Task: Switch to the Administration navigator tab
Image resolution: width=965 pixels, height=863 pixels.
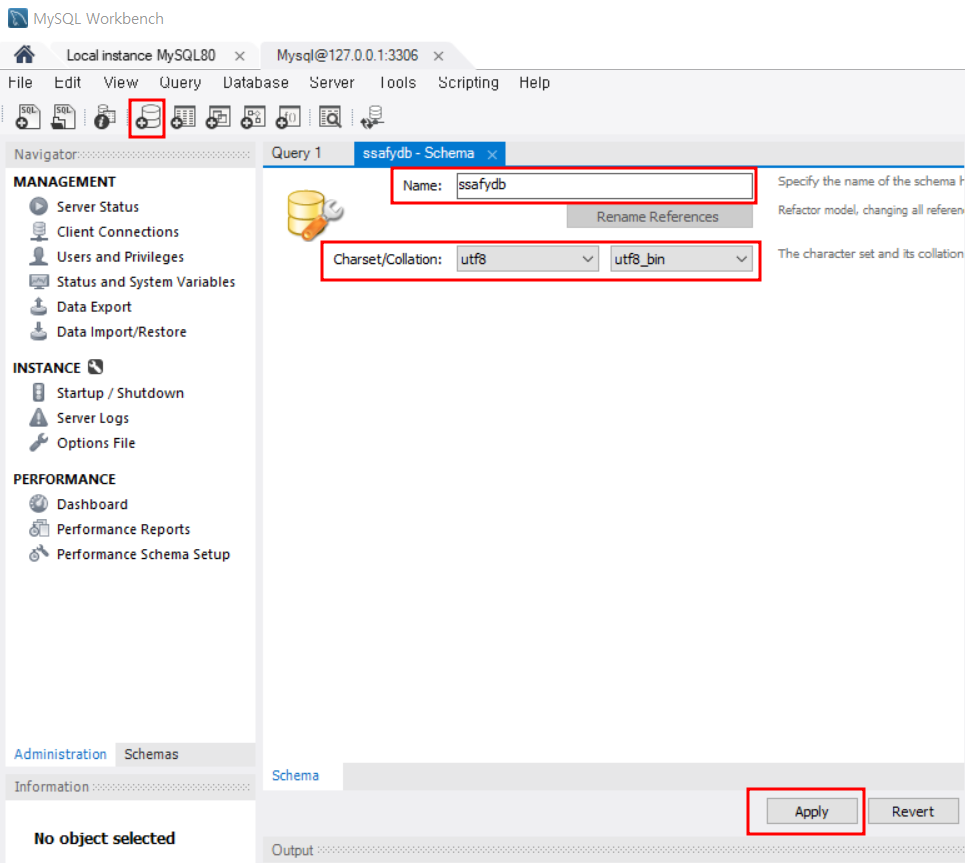Action: tap(60, 754)
